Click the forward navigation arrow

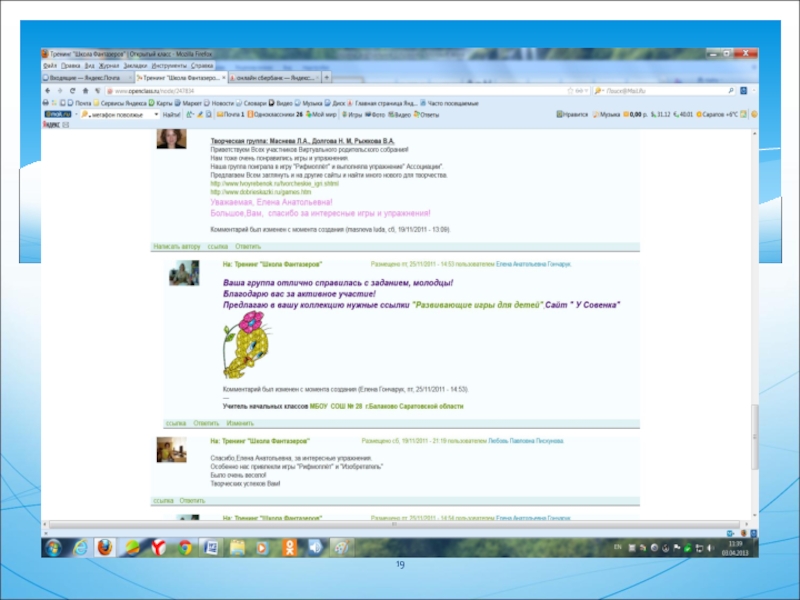click(x=60, y=91)
